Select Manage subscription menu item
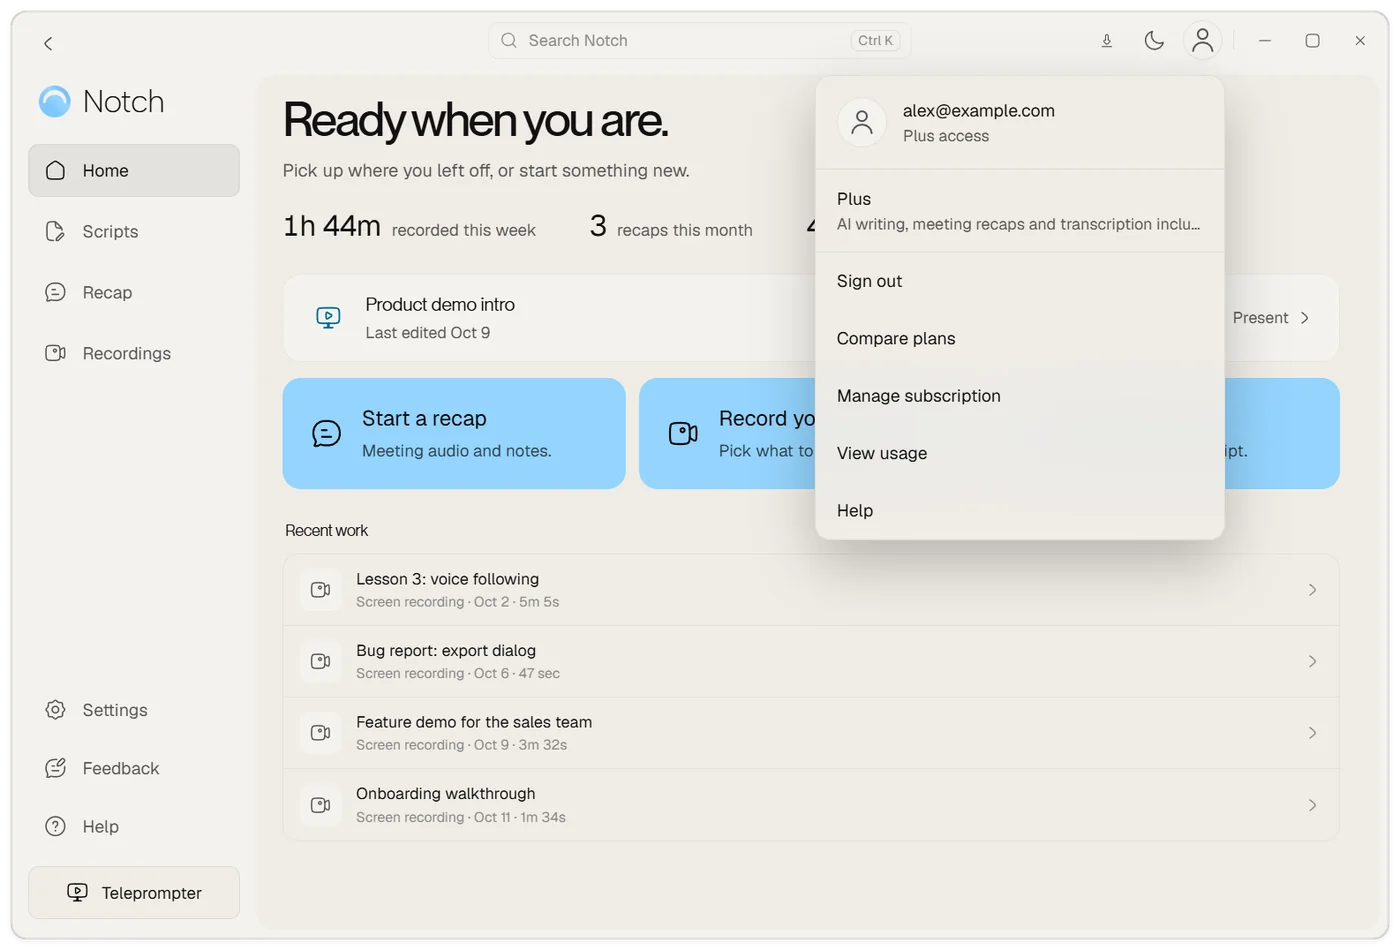The image size is (1400, 950). click(1020, 396)
